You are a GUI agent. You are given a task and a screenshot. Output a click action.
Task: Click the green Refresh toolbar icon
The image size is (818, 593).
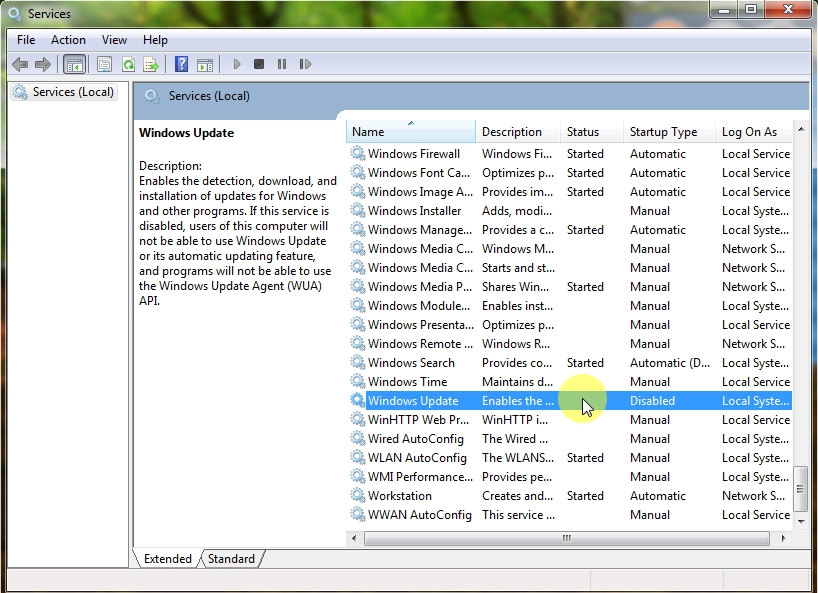point(128,64)
